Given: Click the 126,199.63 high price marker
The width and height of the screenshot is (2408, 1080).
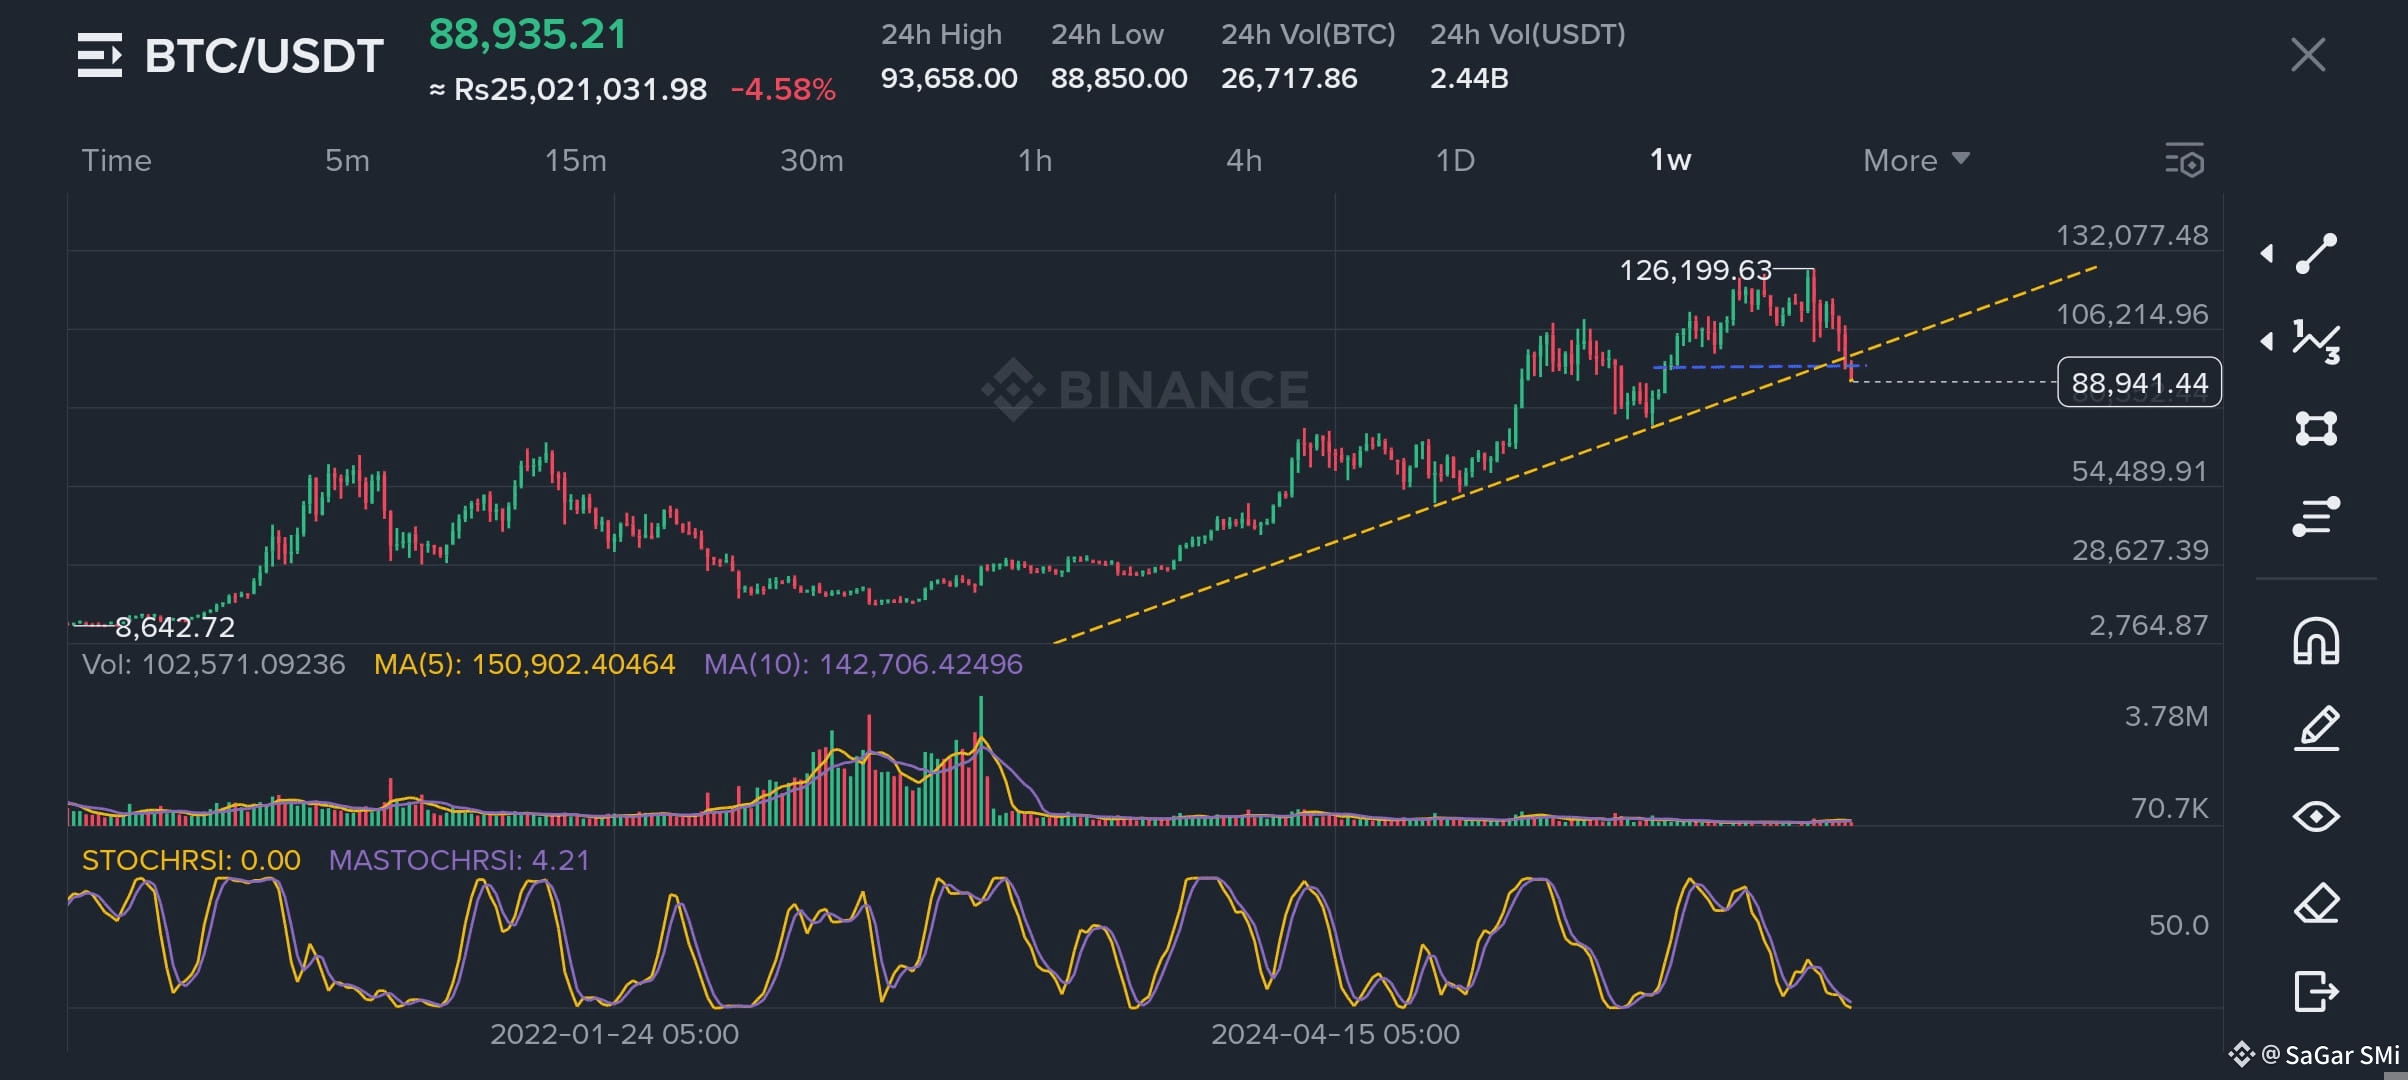Looking at the screenshot, I should [x=1695, y=270].
